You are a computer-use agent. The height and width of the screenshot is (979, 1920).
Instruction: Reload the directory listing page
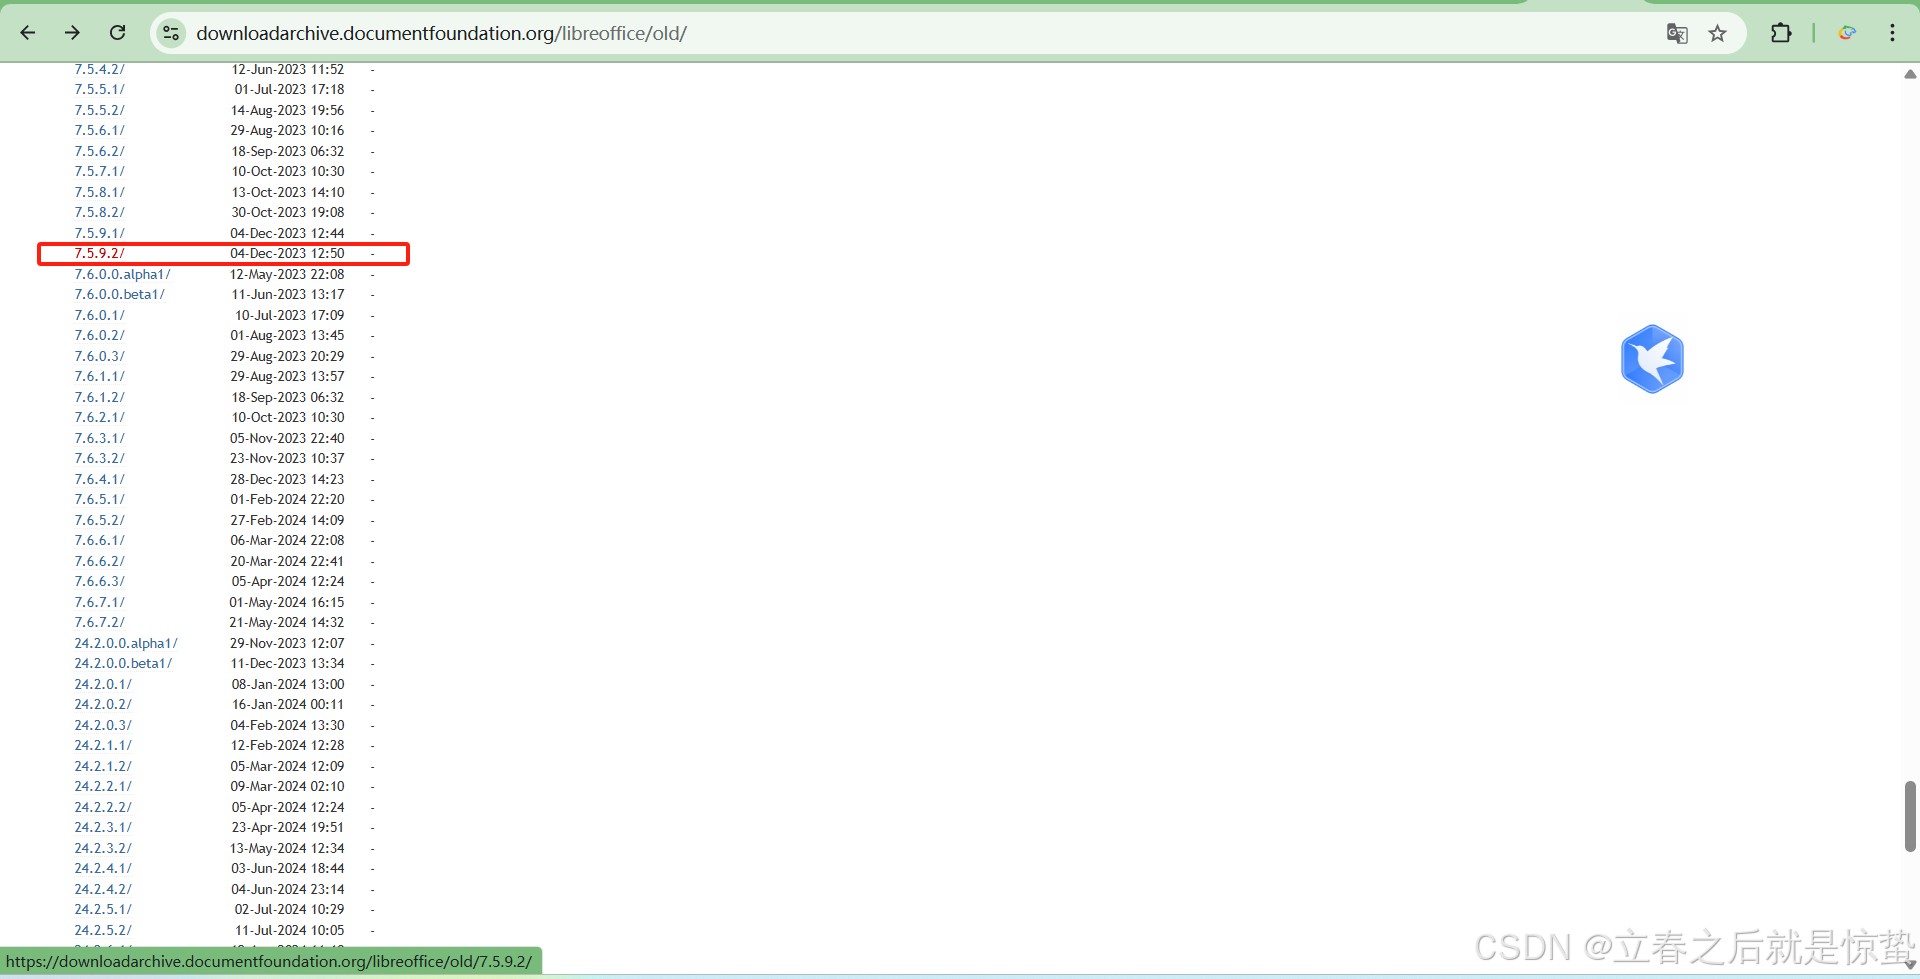tap(117, 32)
